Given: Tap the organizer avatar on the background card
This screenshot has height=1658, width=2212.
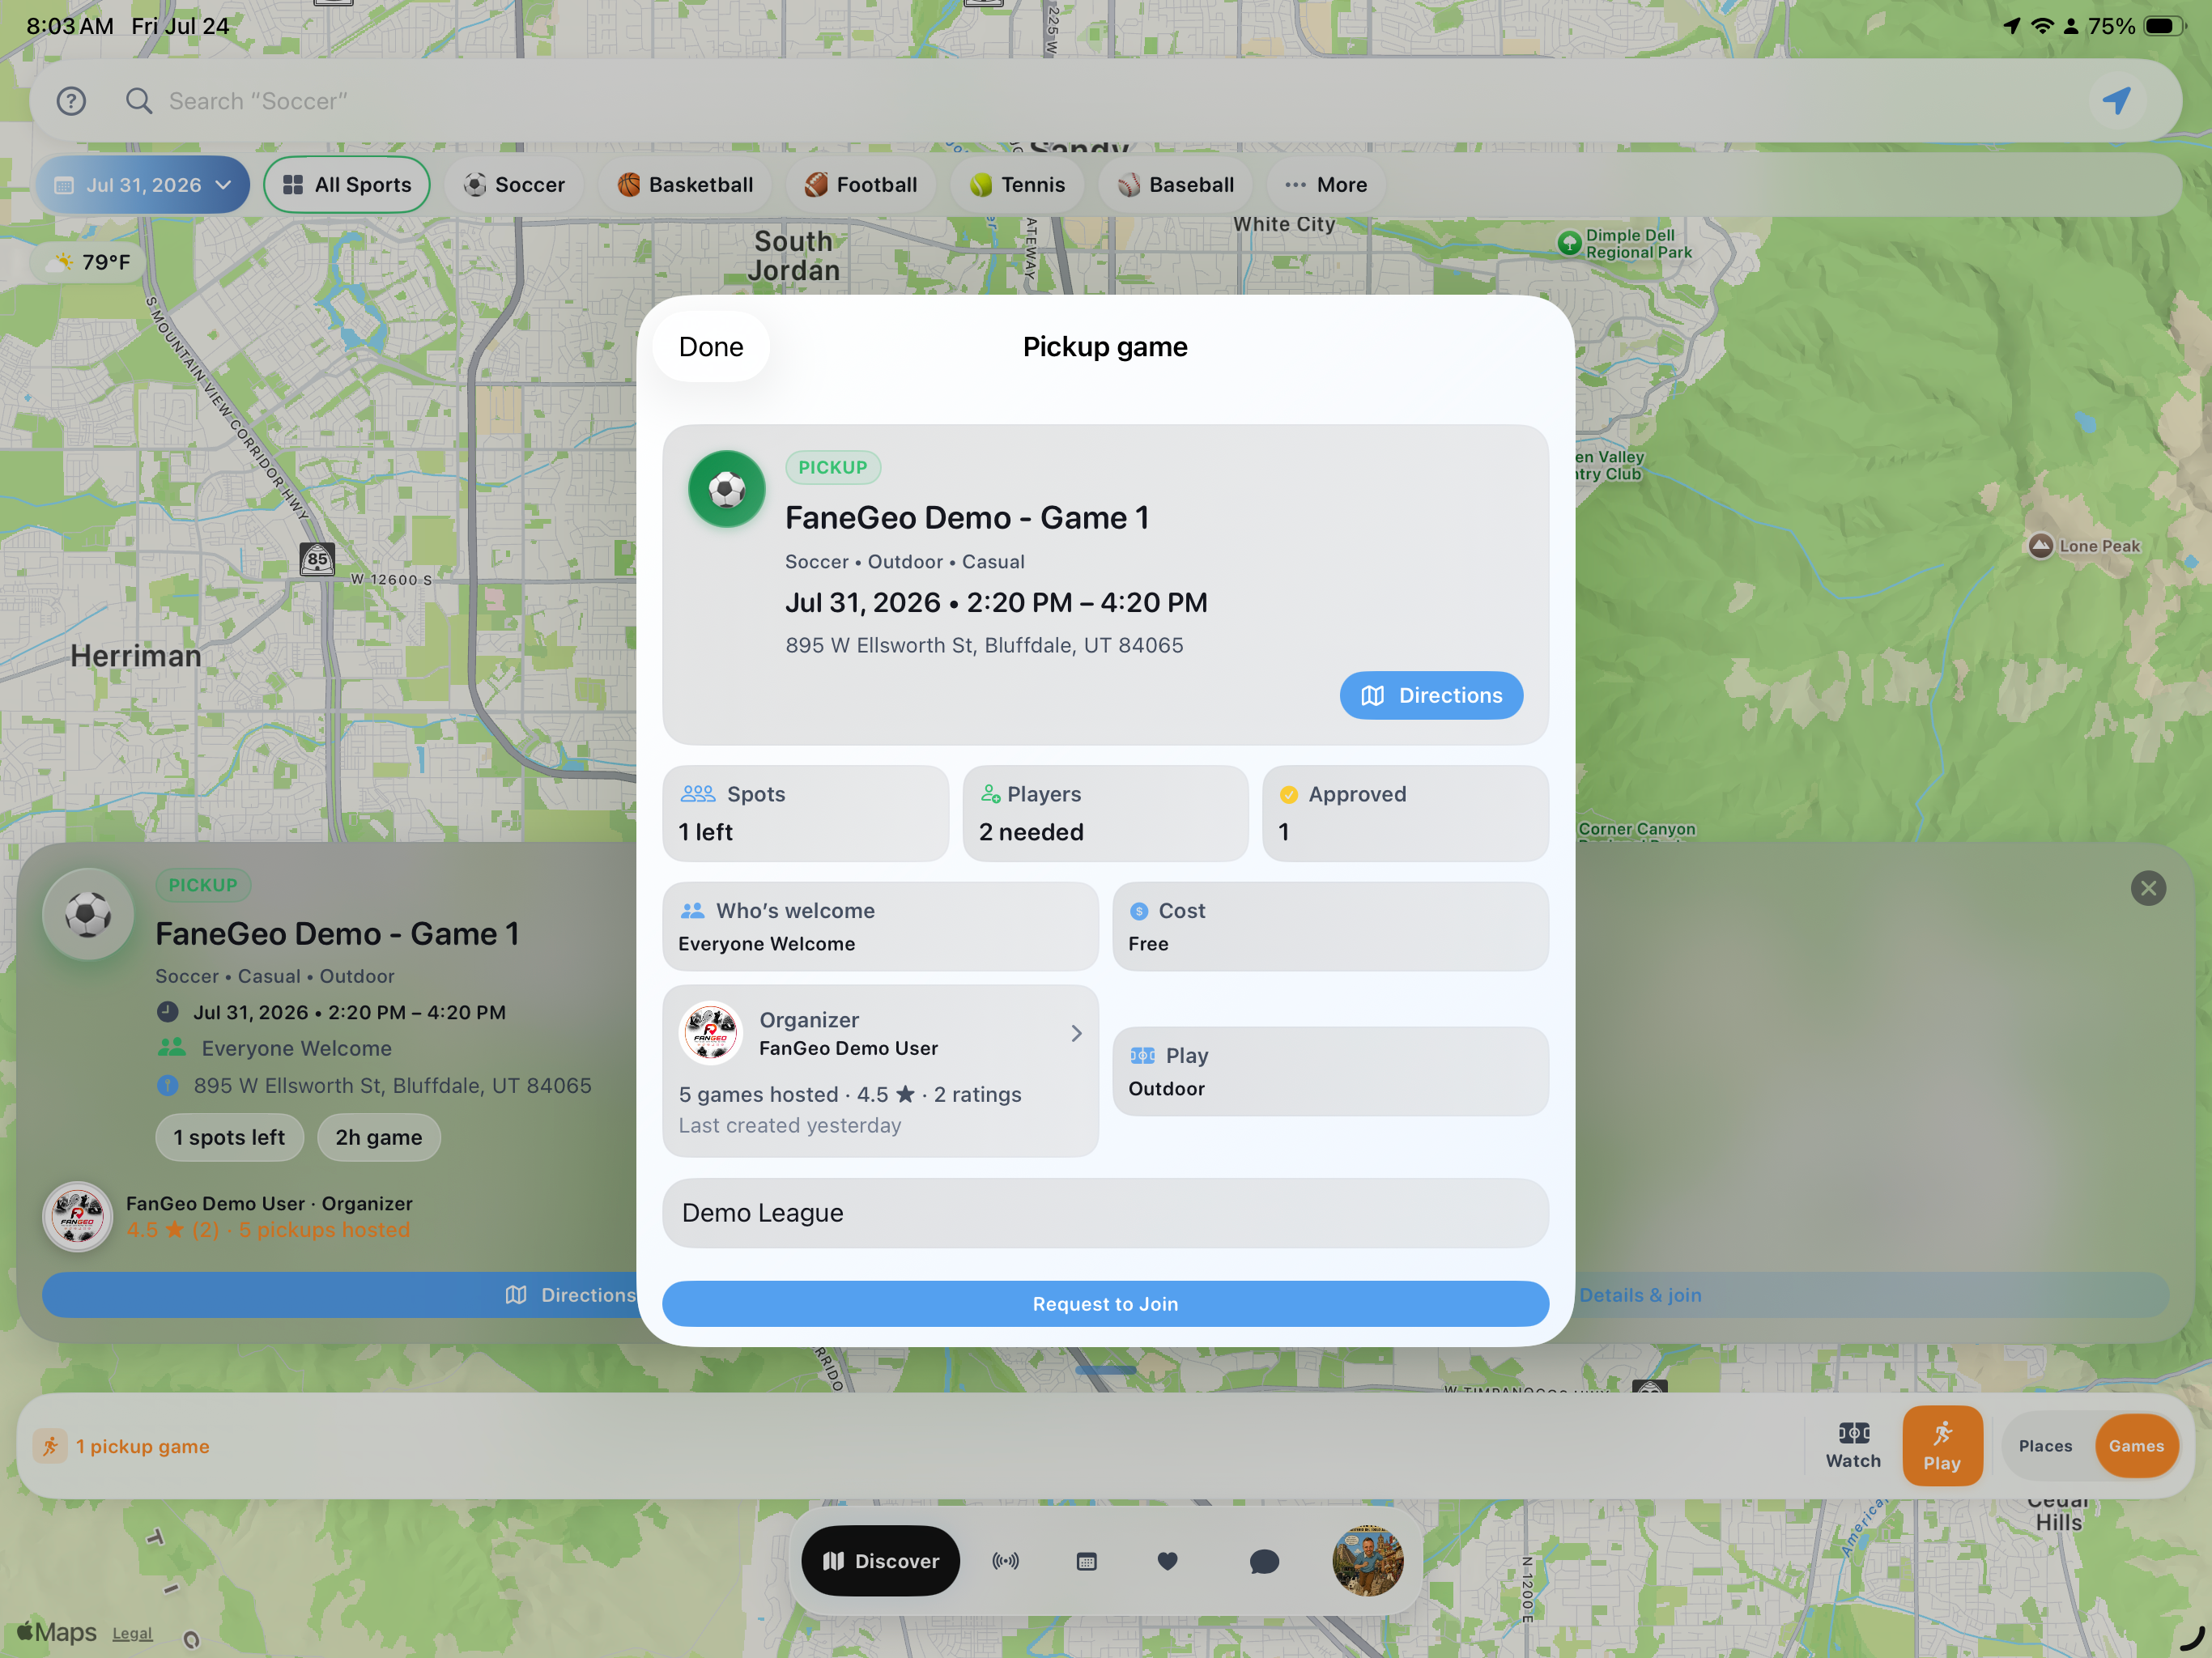Looking at the screenshot, I should point(78,1217).
